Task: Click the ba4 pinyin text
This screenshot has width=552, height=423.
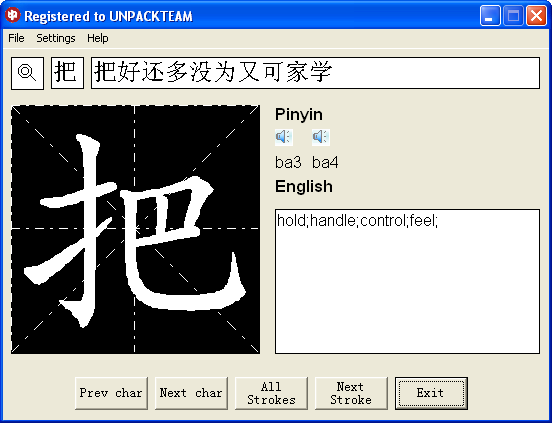Action: [325, 163]
